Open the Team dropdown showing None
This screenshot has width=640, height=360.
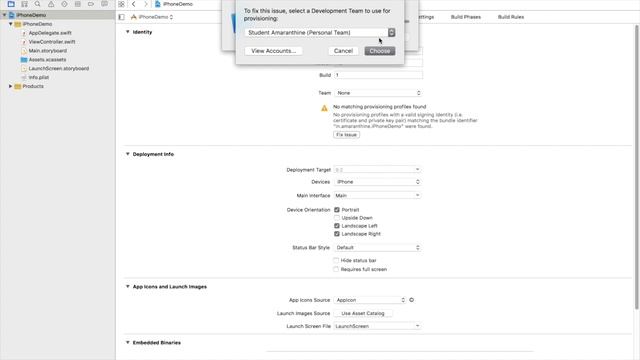tap(378, 93)
